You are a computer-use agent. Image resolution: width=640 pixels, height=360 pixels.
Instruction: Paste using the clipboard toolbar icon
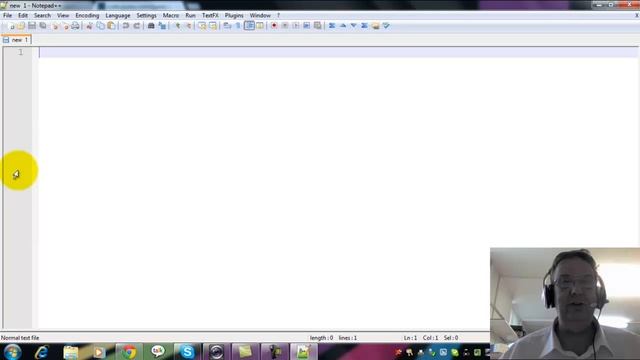tap(111, 26)
